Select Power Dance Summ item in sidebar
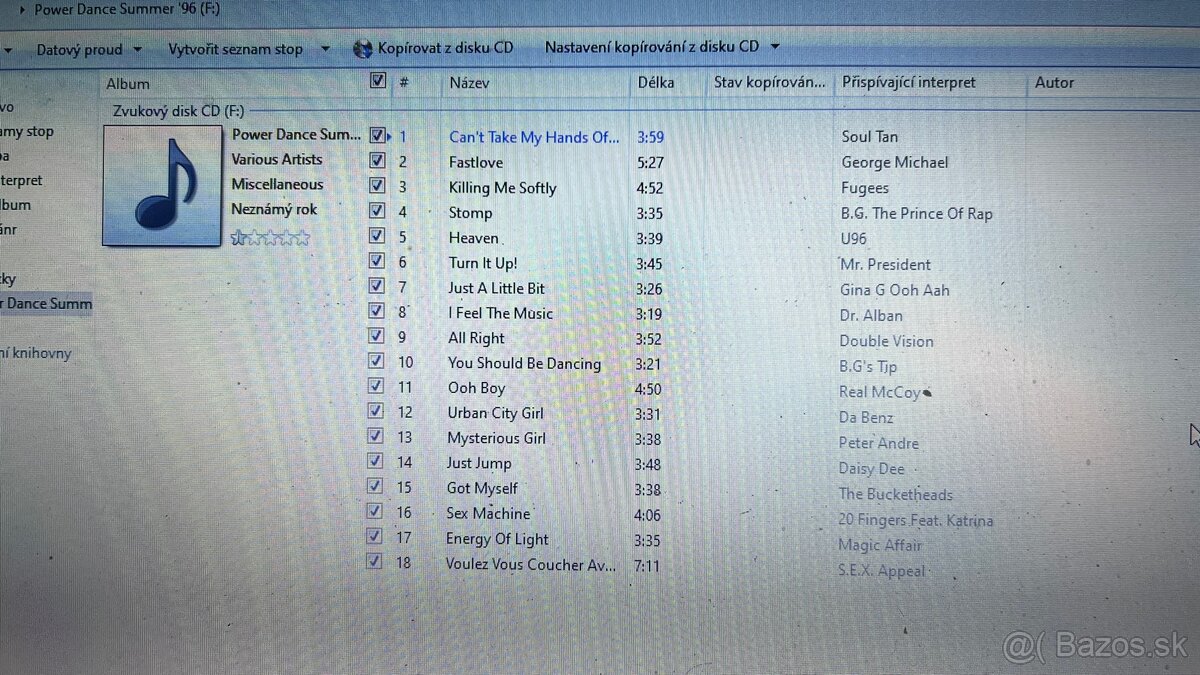 46,303
